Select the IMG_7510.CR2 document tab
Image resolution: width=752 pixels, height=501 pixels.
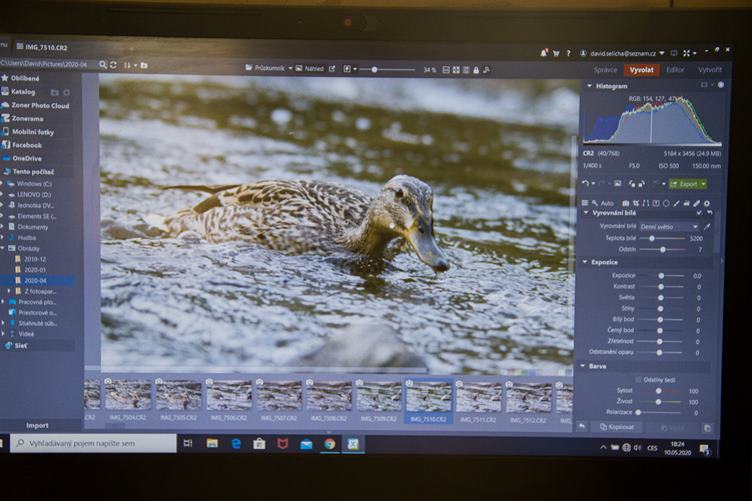42,47
